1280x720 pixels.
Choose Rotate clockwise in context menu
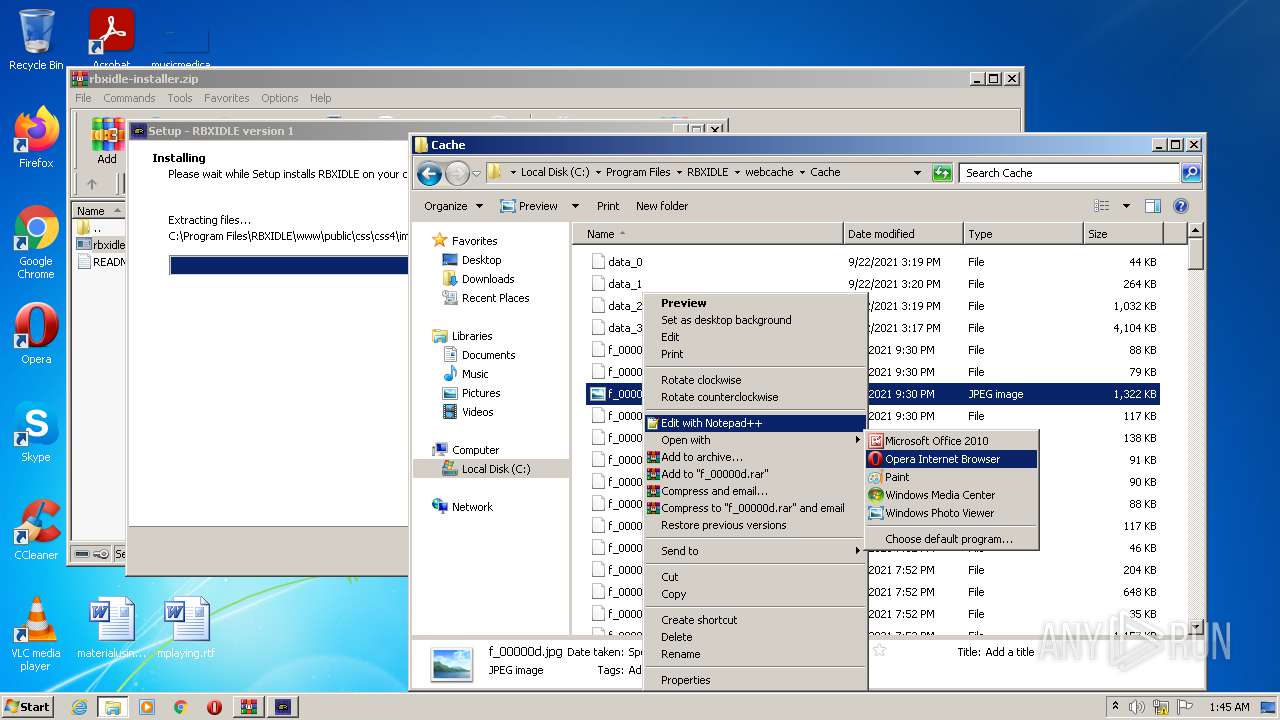[x=755, y=380]
